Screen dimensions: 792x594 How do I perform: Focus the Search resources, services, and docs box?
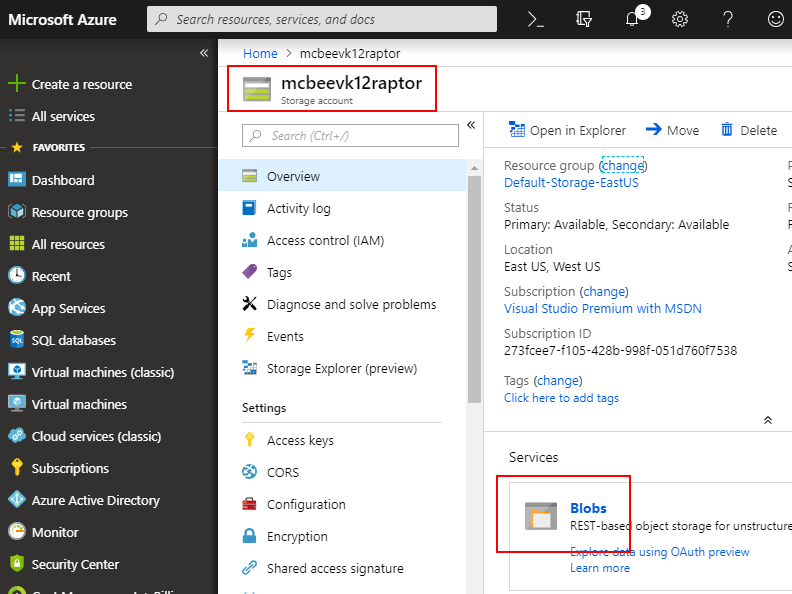(322, 19)
